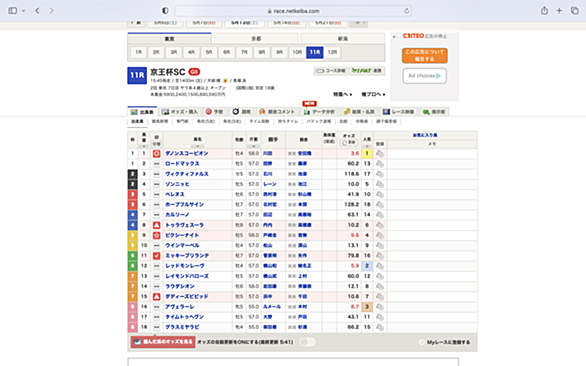Register タイムトゥヘヴン as favorite horse icon
The height and width of the screenshot is (366, 586).
pos(380,317)
